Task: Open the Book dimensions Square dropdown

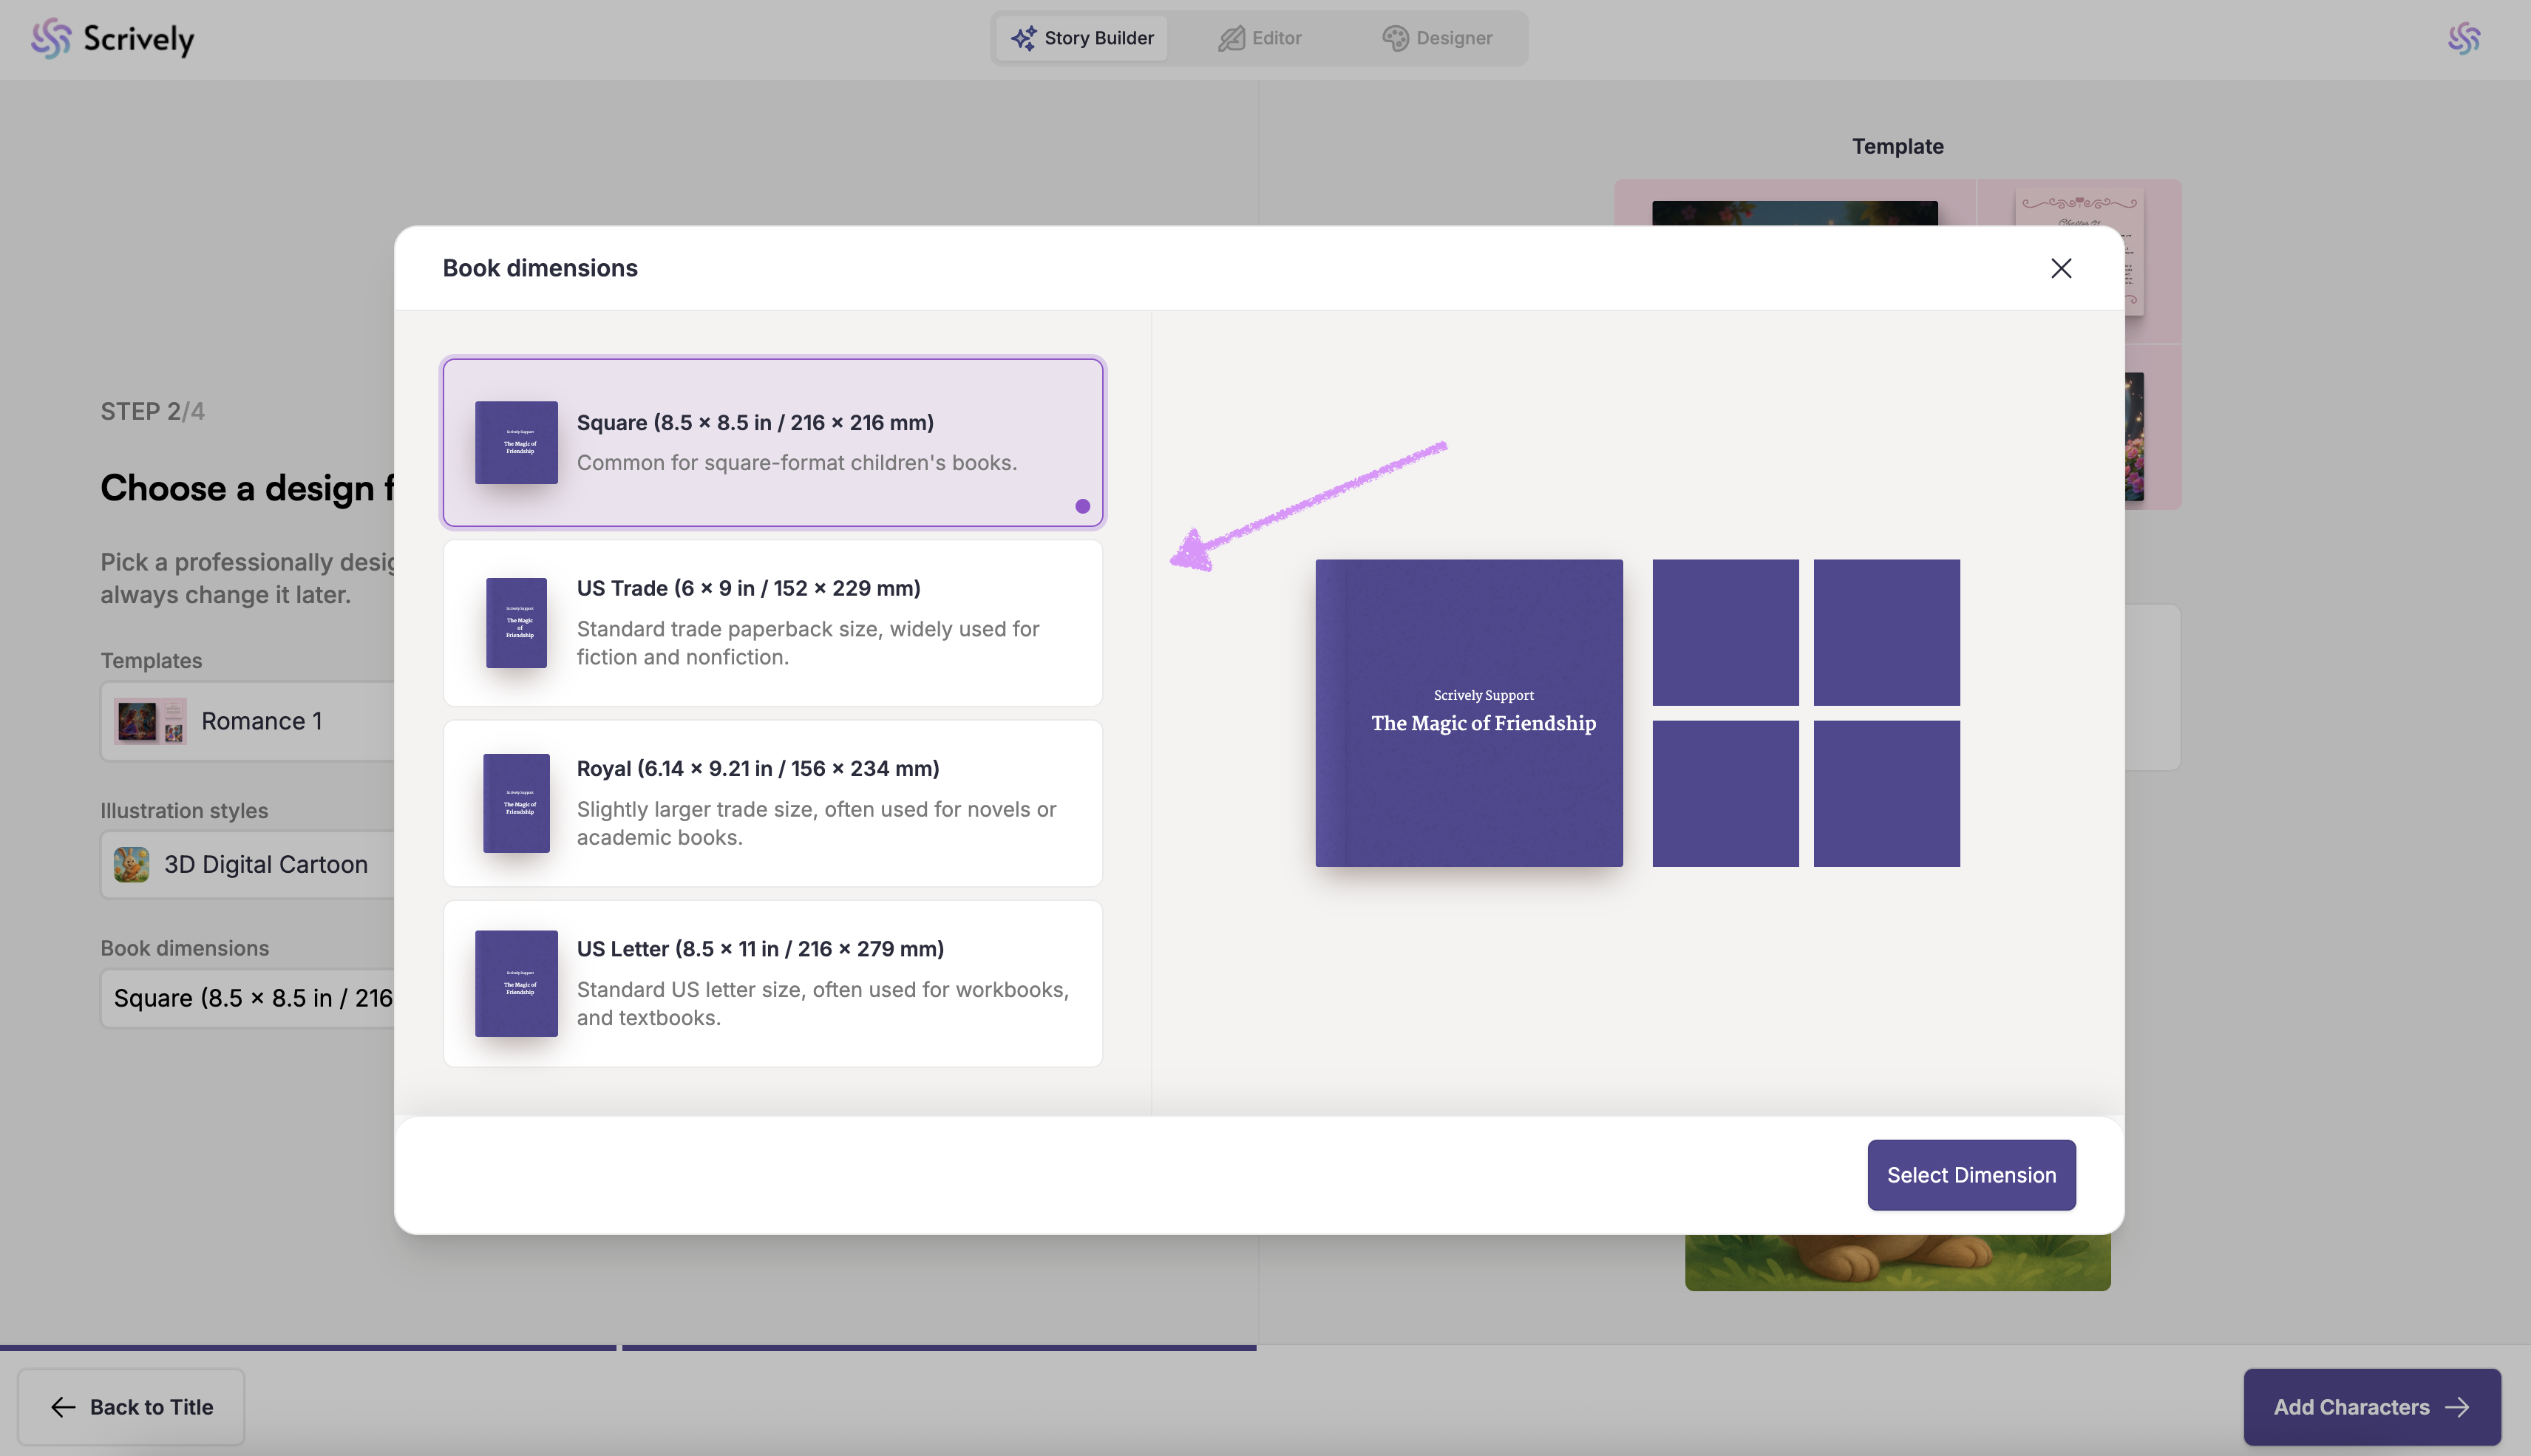Action: click(250, 998)
